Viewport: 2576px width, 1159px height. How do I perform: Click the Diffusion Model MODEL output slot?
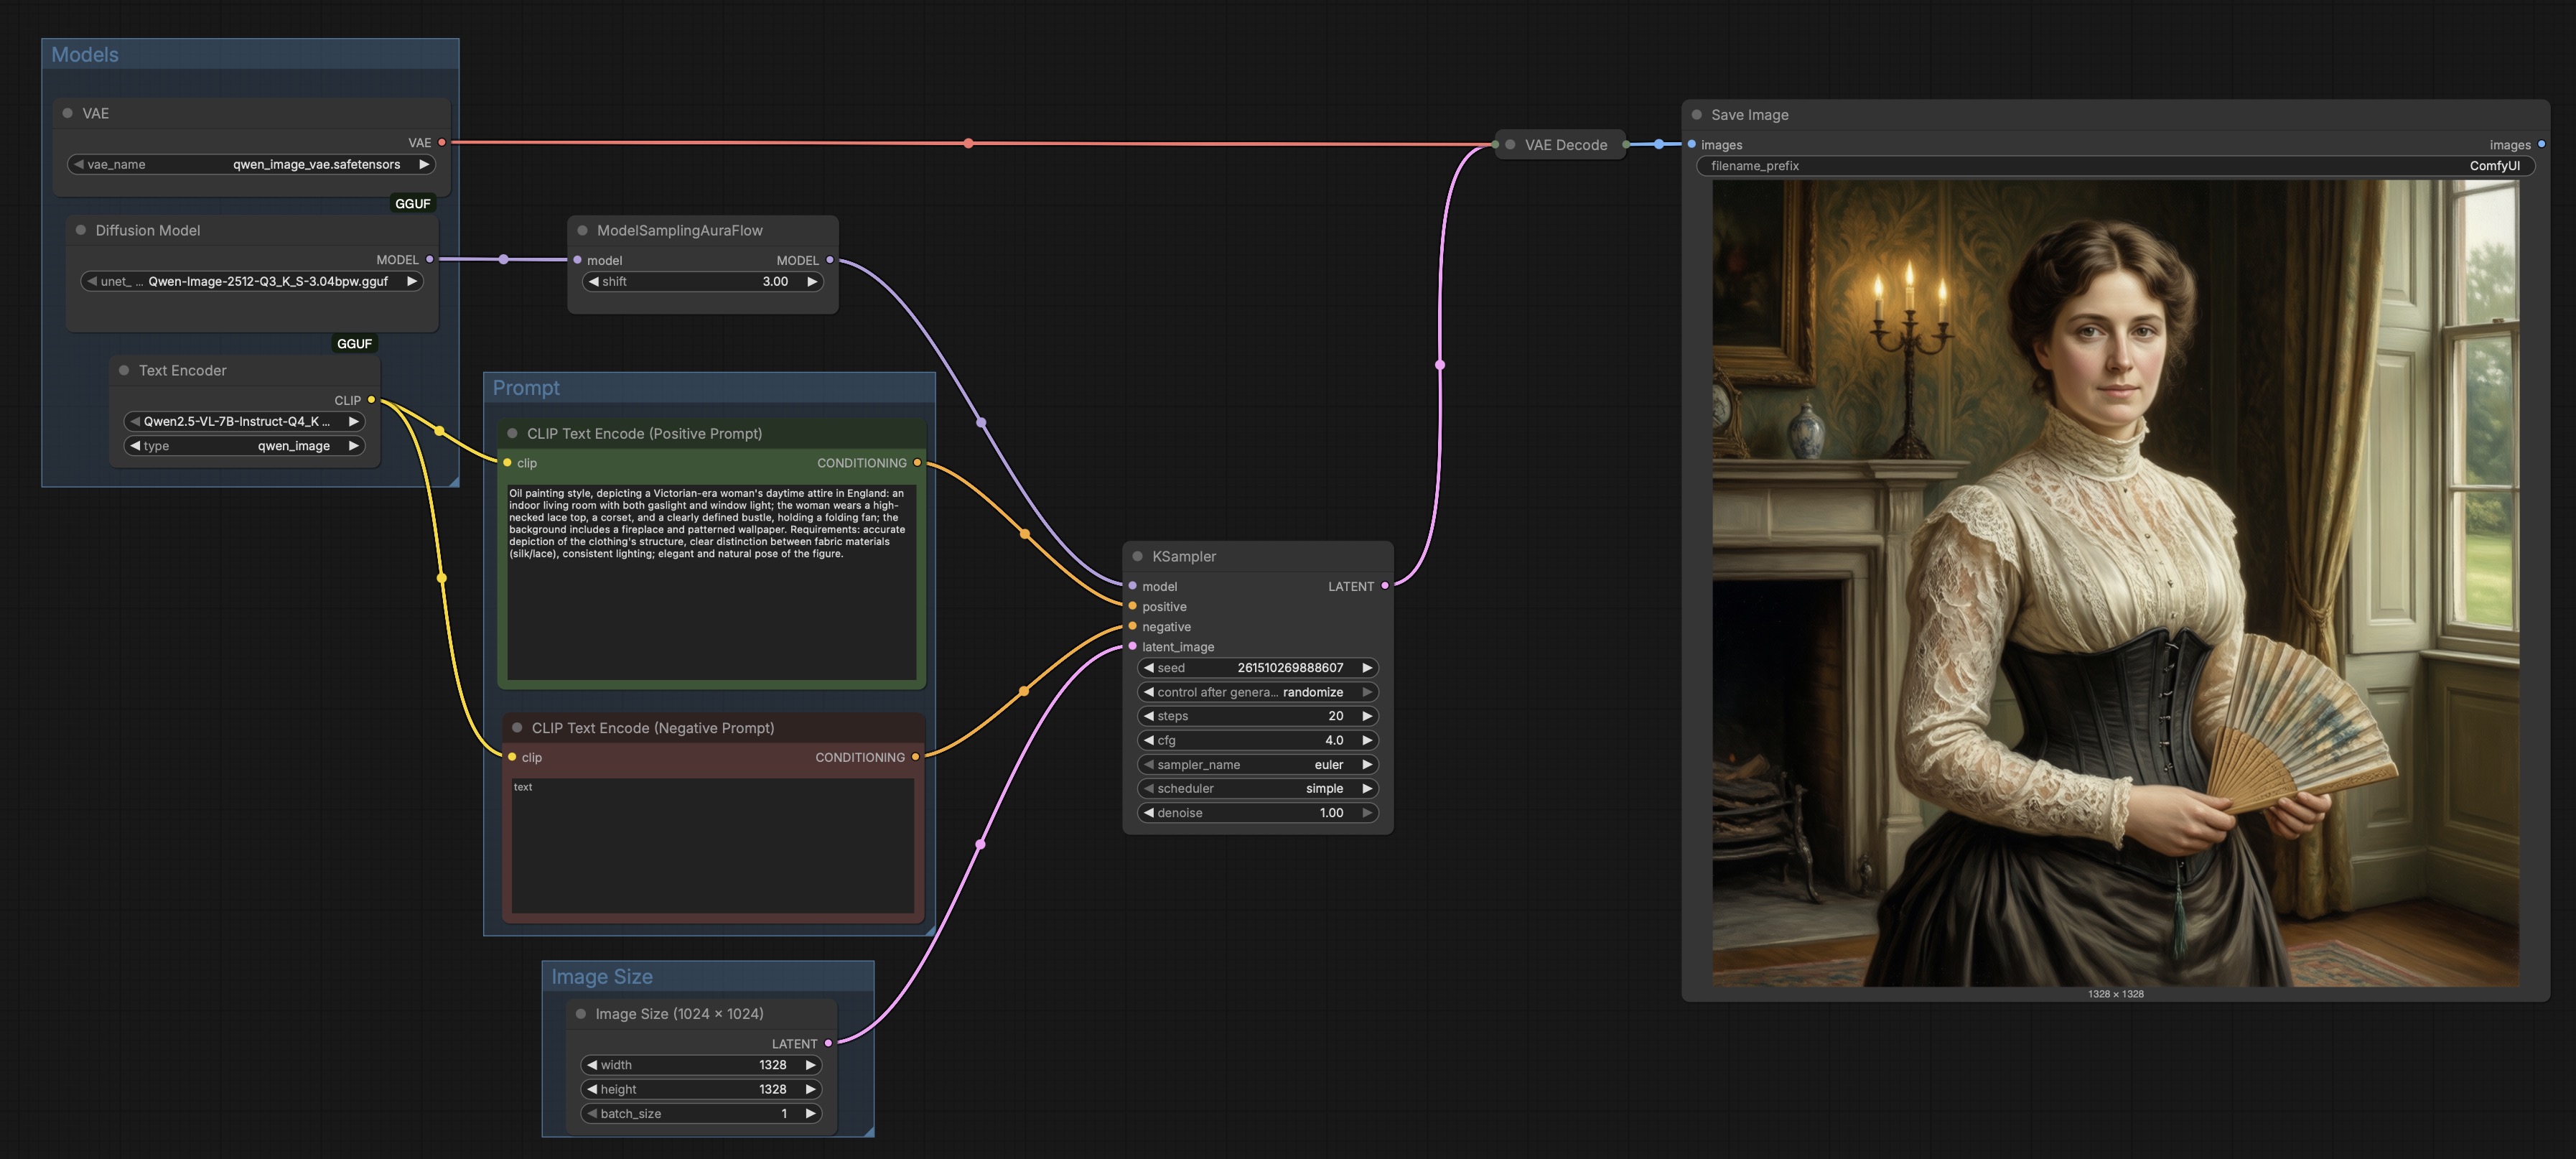[x=430, y=259]
